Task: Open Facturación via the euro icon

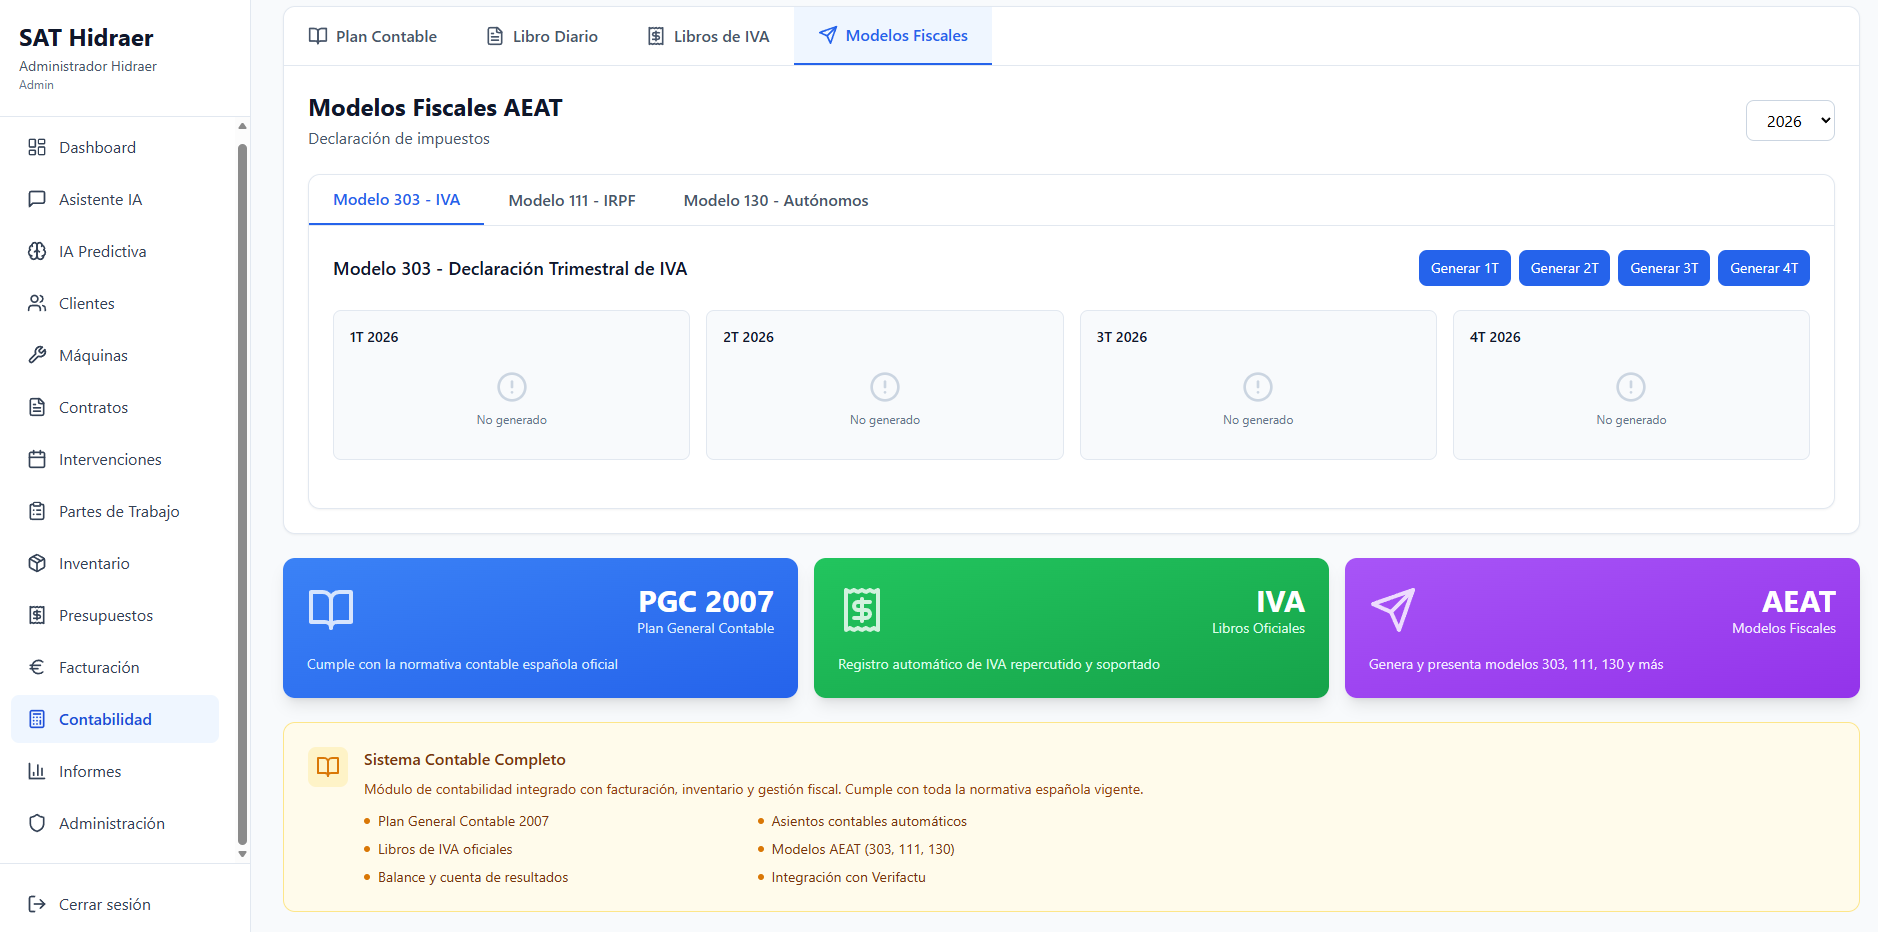Action: point(37,667)
